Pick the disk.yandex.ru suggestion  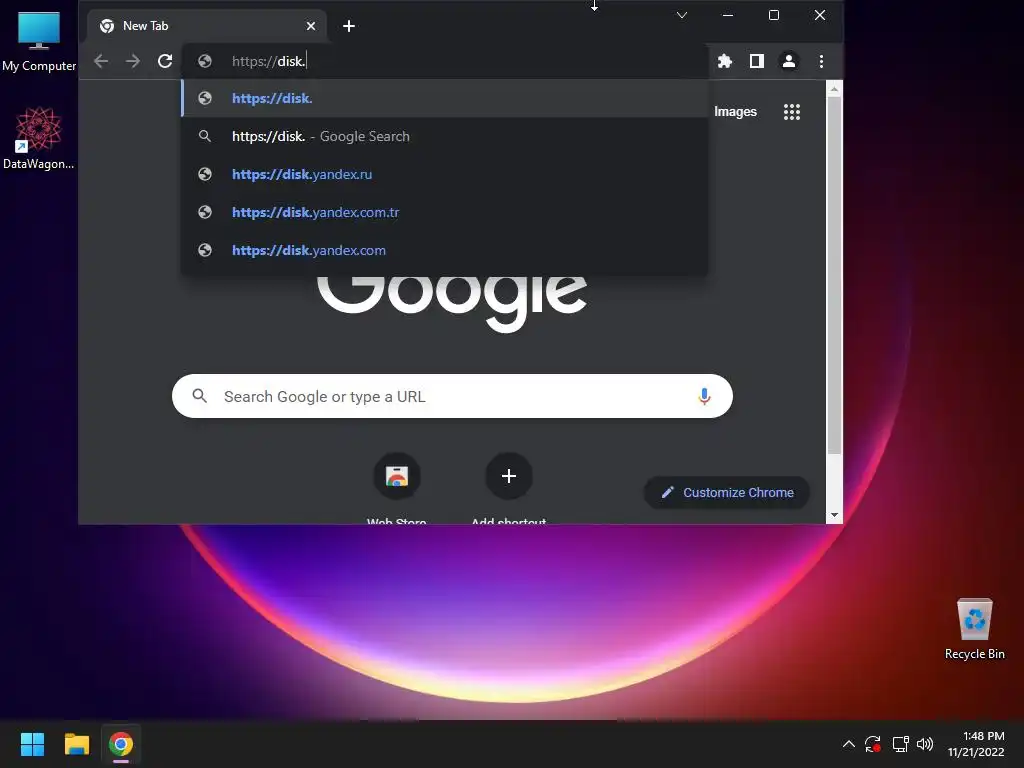point(445,174)
